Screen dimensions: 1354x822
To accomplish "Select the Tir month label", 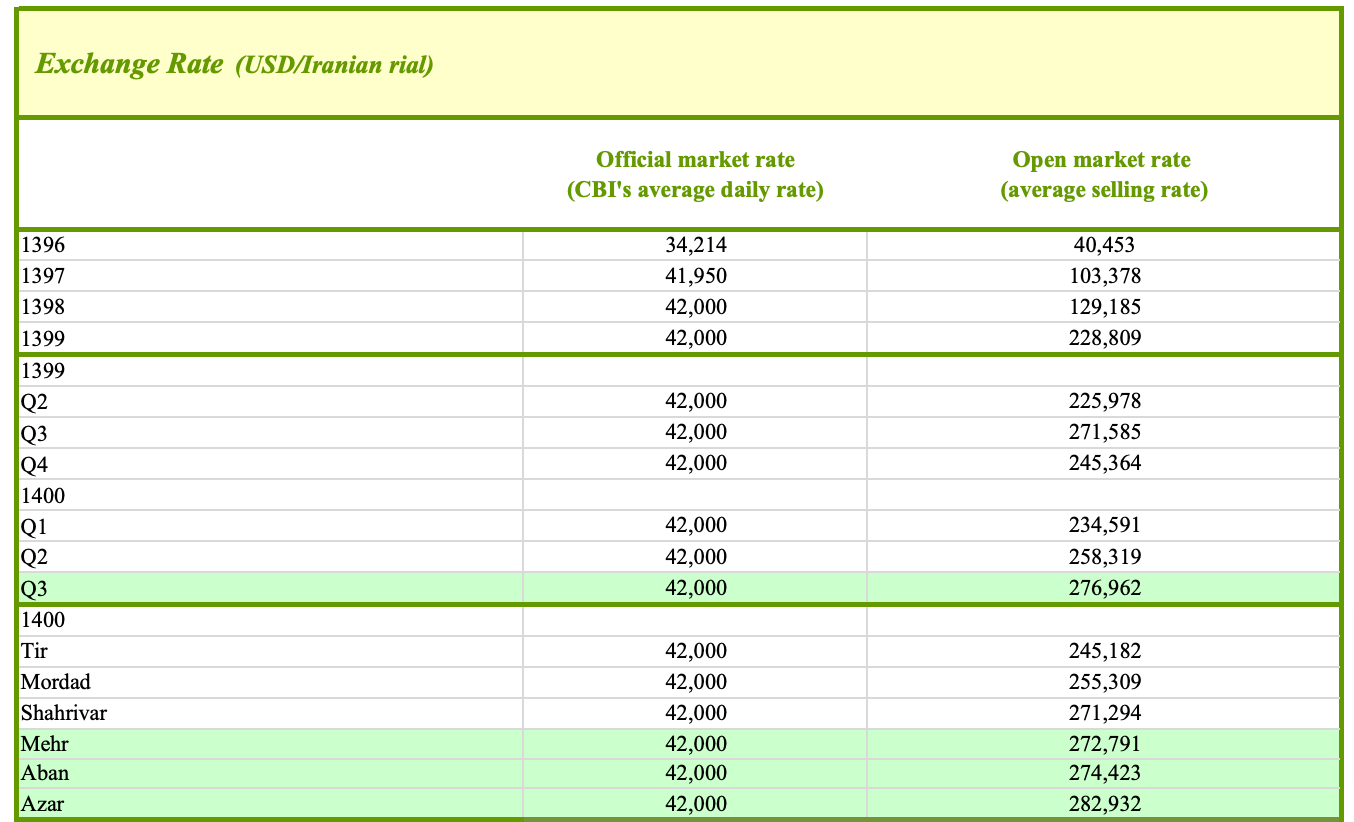I will [x=34, y=651].
